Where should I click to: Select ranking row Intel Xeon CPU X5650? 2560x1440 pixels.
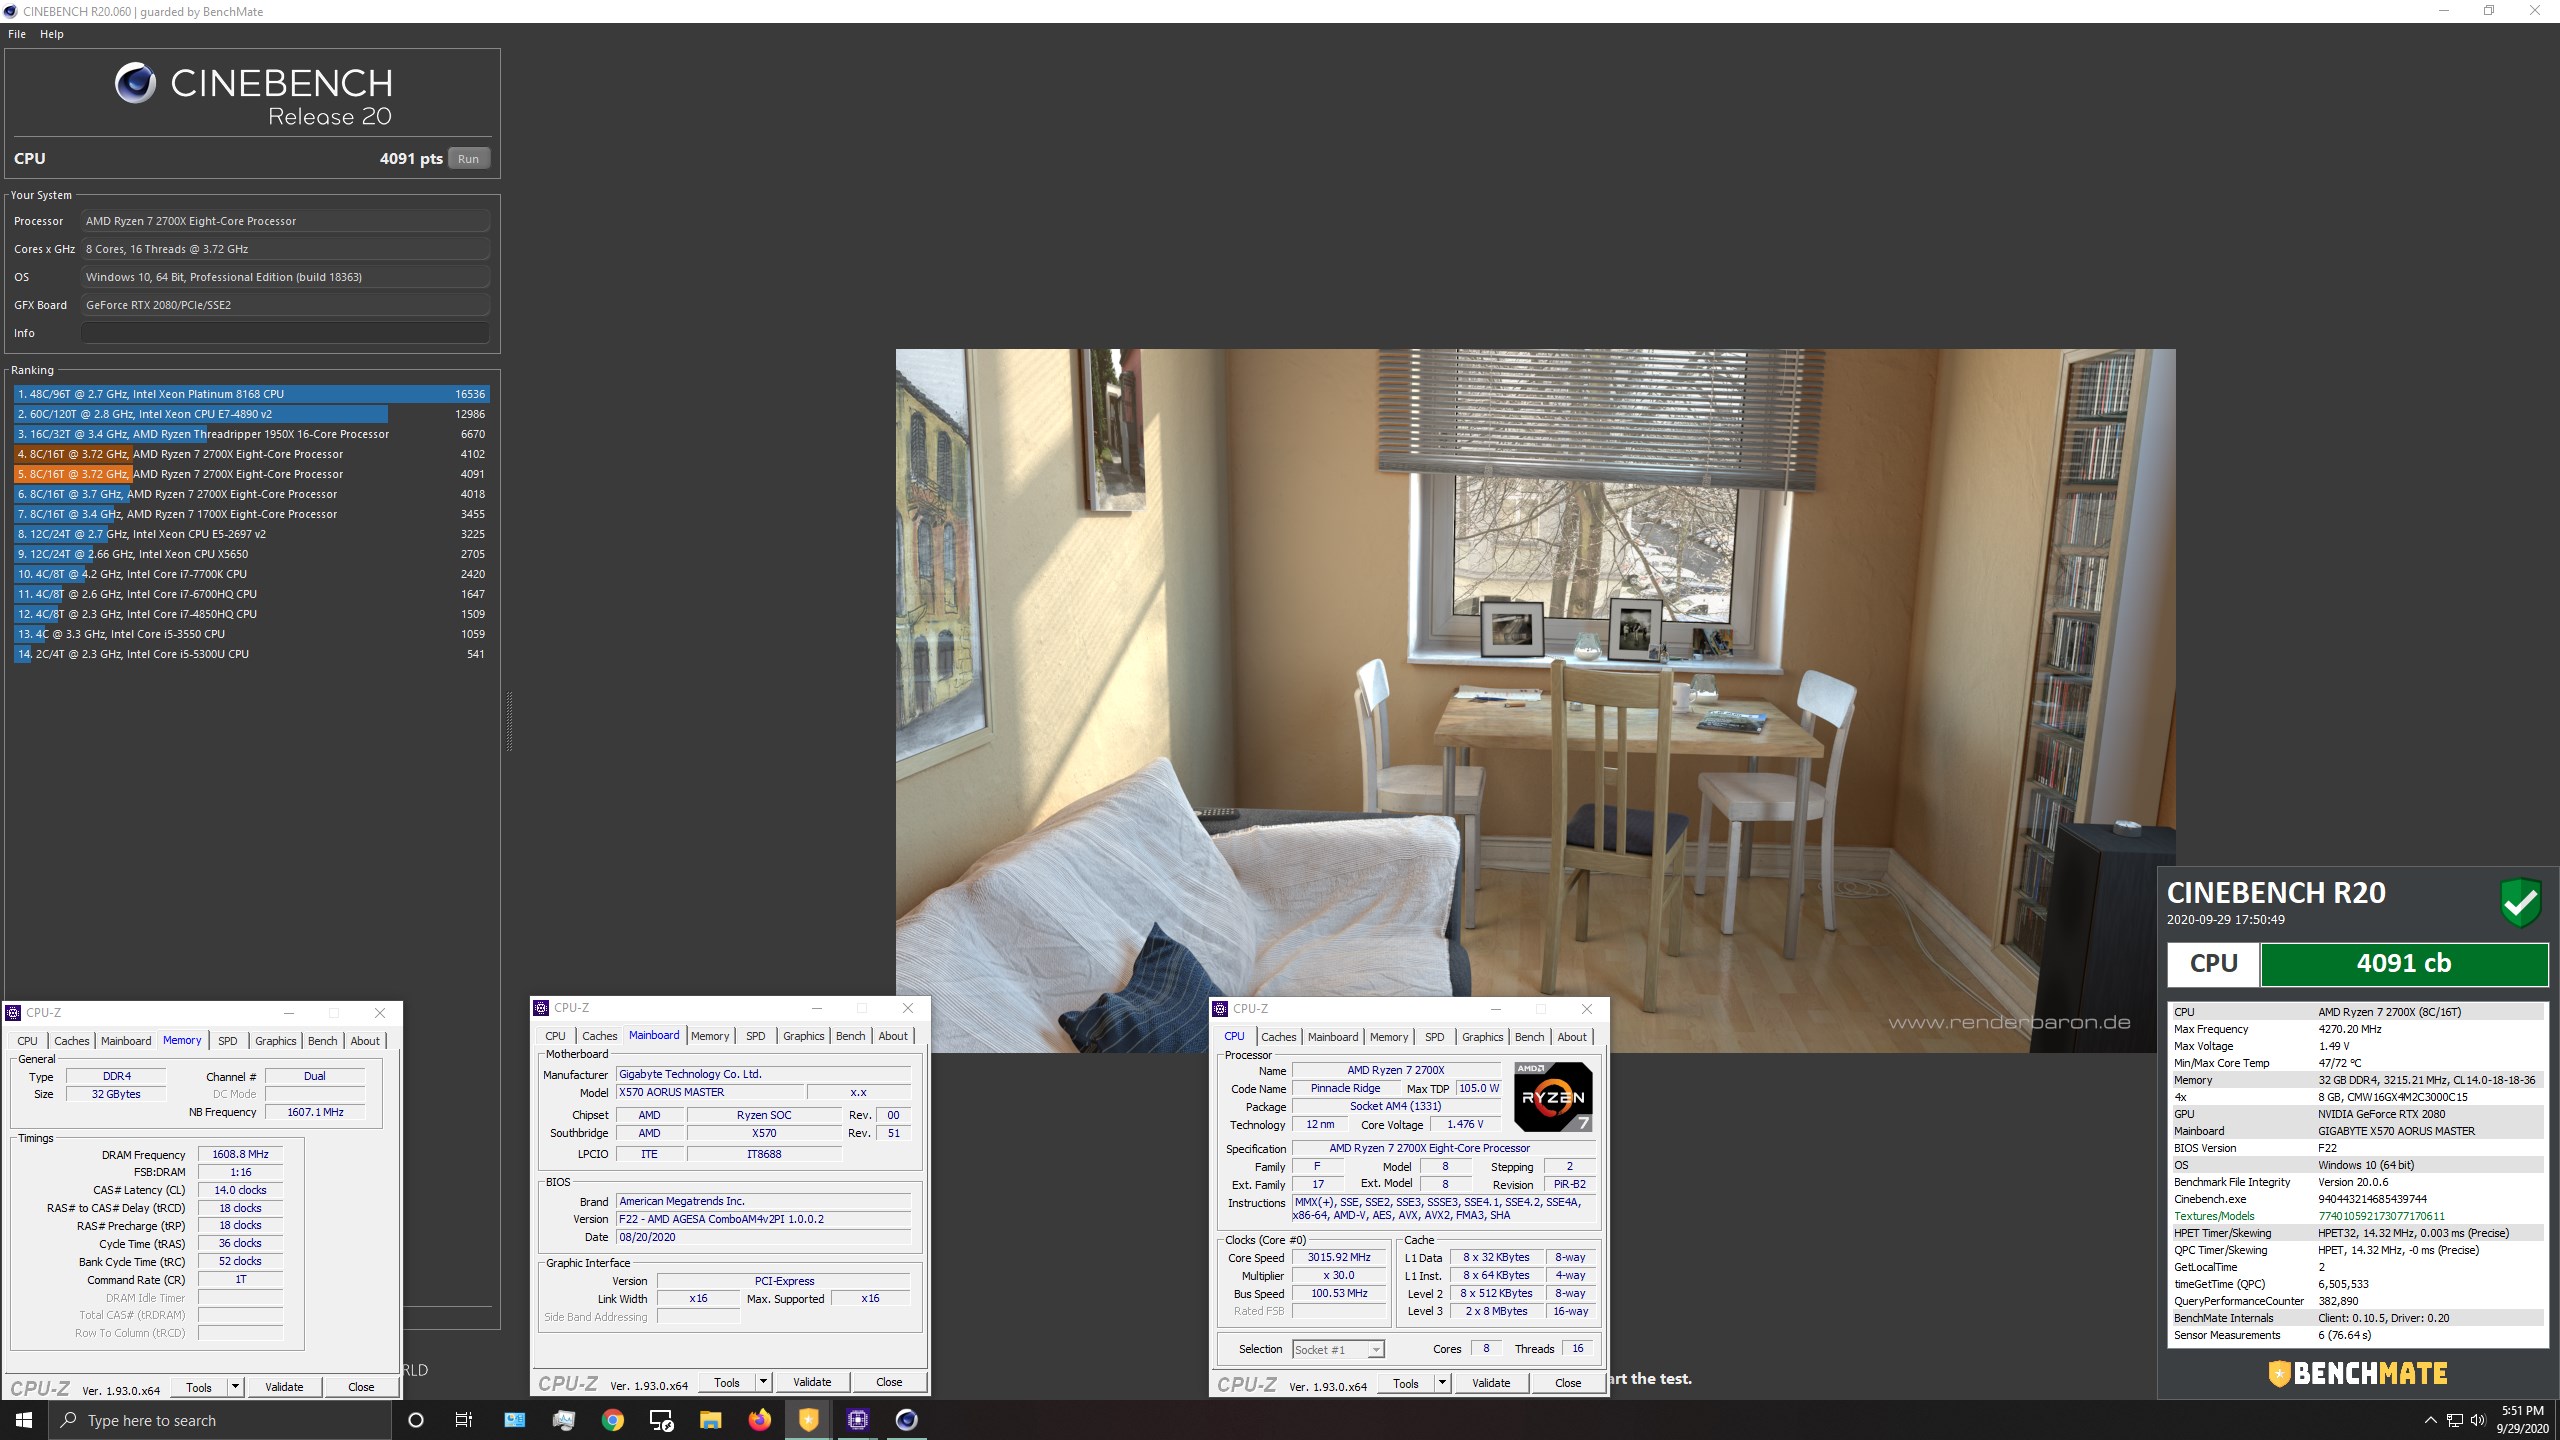click(251, 554)
